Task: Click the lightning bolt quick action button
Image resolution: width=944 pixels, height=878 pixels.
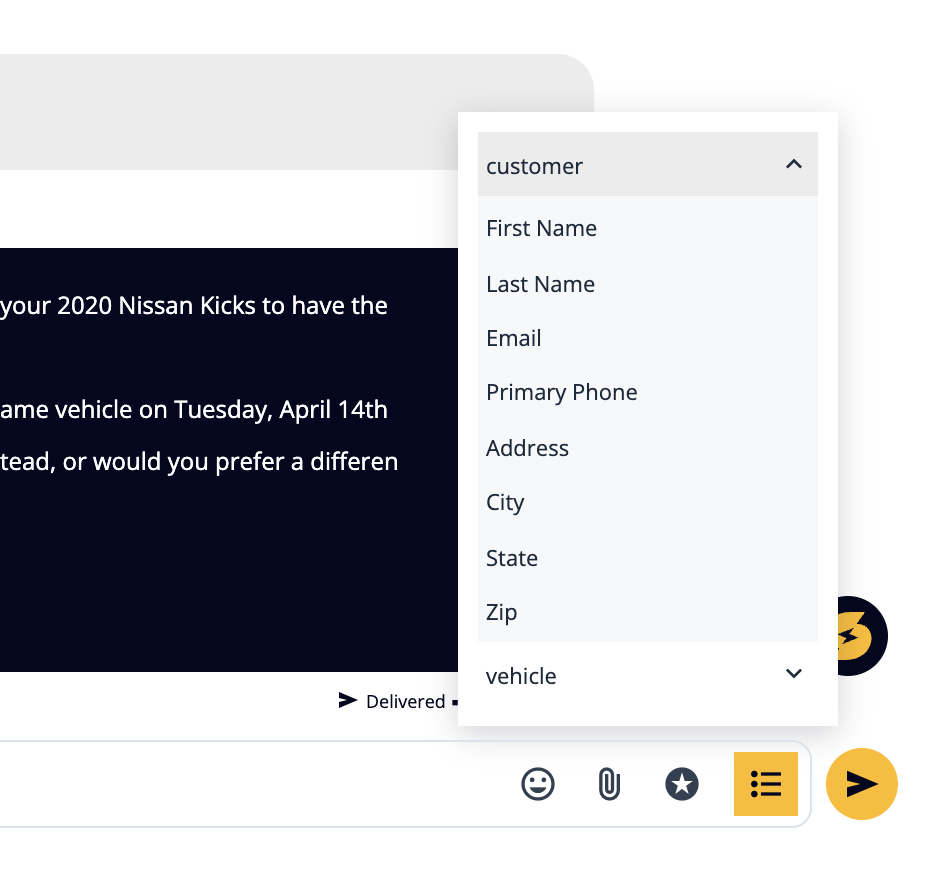Action: [x=862, y=636]
